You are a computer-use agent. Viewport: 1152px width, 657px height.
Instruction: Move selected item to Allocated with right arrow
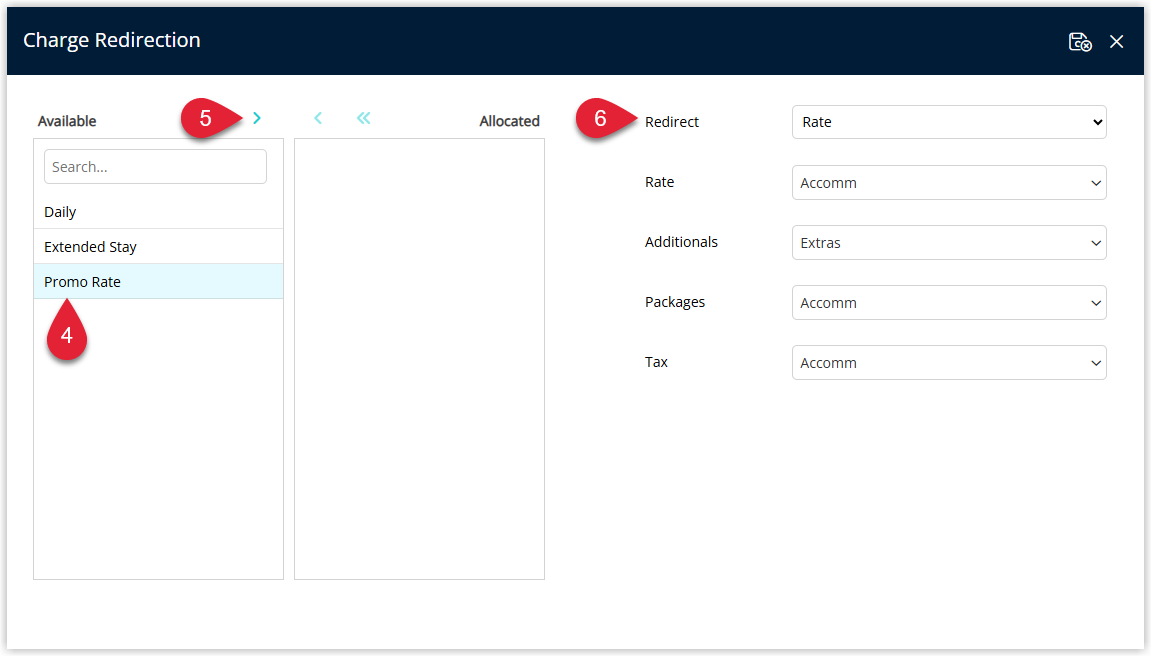click(257, 118)
